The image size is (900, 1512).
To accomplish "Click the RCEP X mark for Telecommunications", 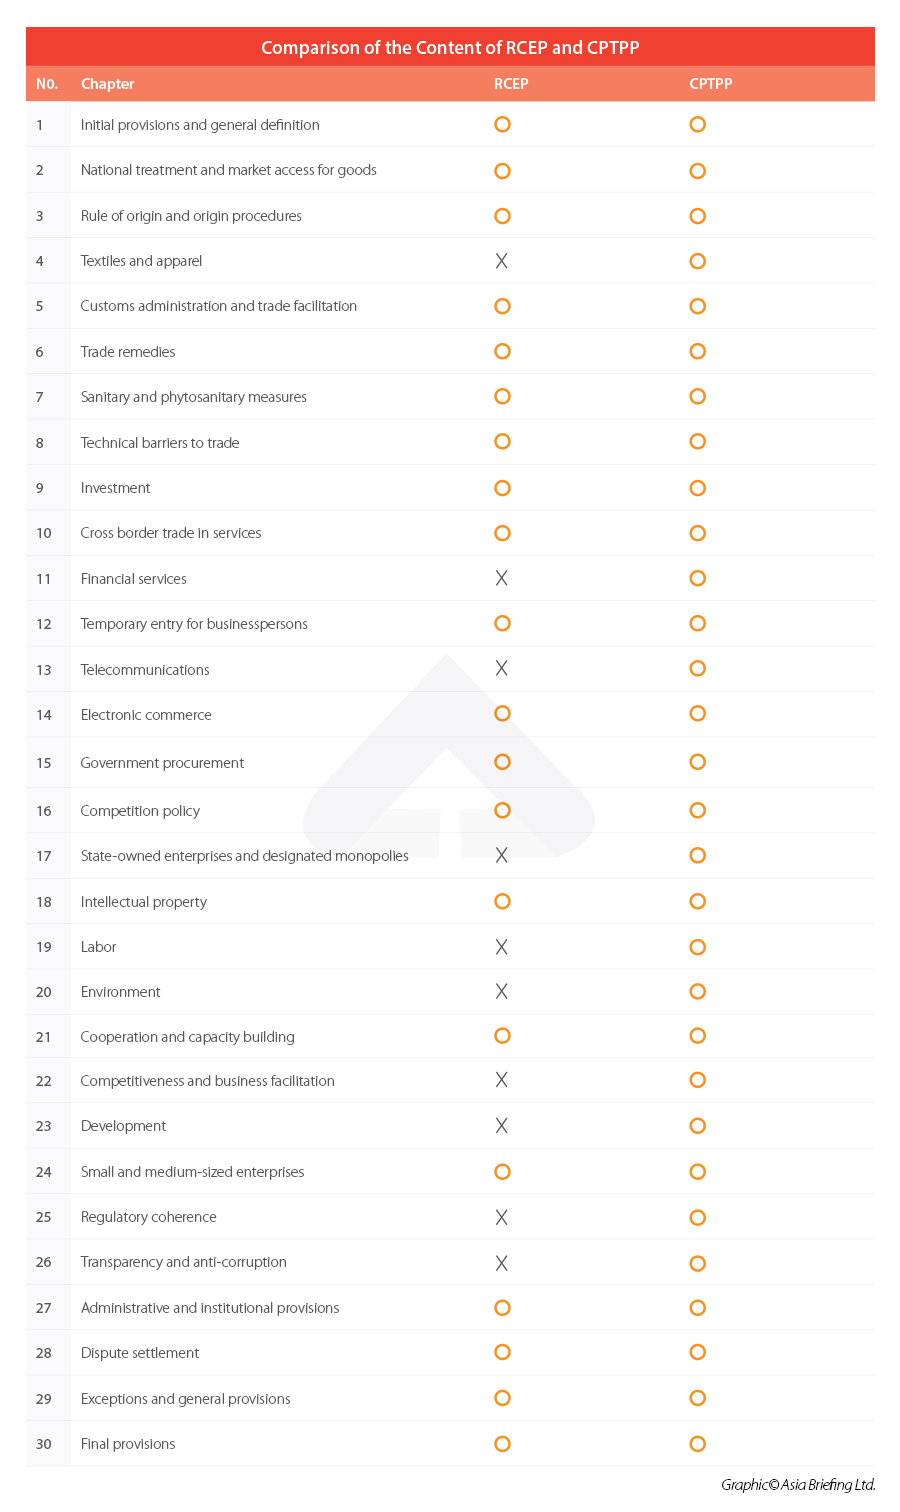I will click(x=502, y=668).
